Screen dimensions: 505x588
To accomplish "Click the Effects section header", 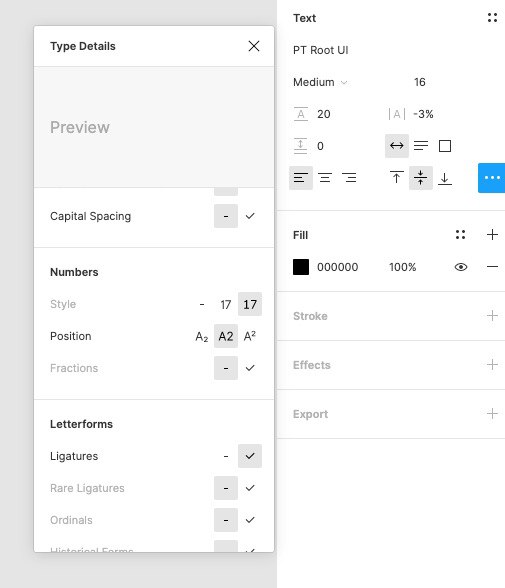I will tap(312, 365).
